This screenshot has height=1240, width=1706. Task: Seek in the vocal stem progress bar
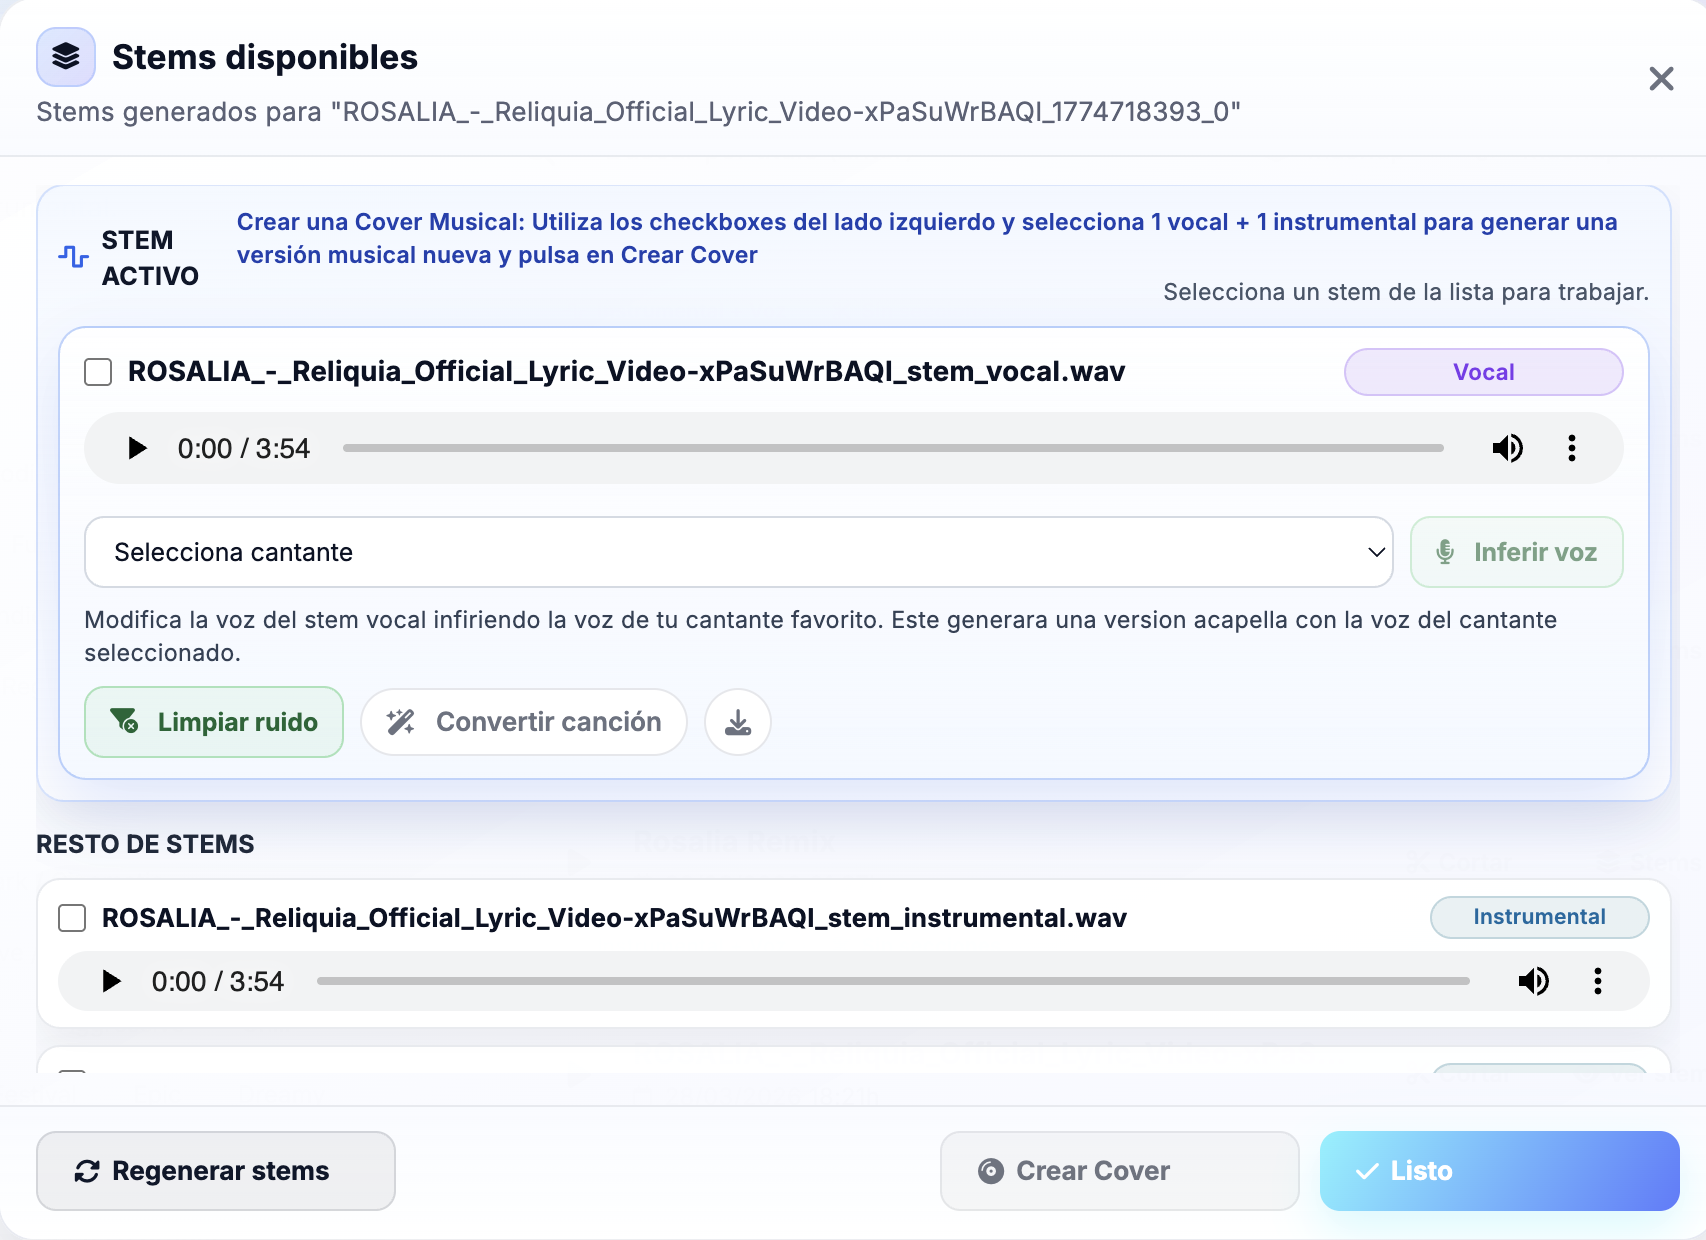point(893,448)
